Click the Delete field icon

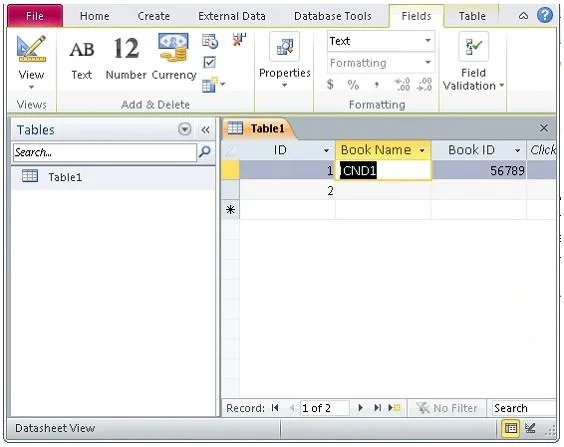(239, 40)
